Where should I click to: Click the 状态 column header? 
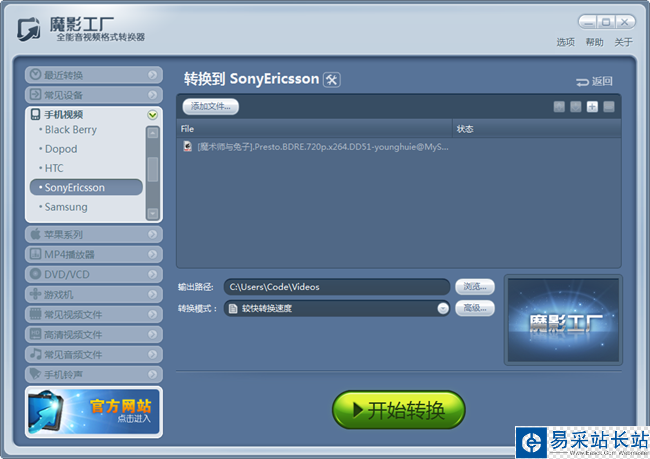[x=537, y=129]
